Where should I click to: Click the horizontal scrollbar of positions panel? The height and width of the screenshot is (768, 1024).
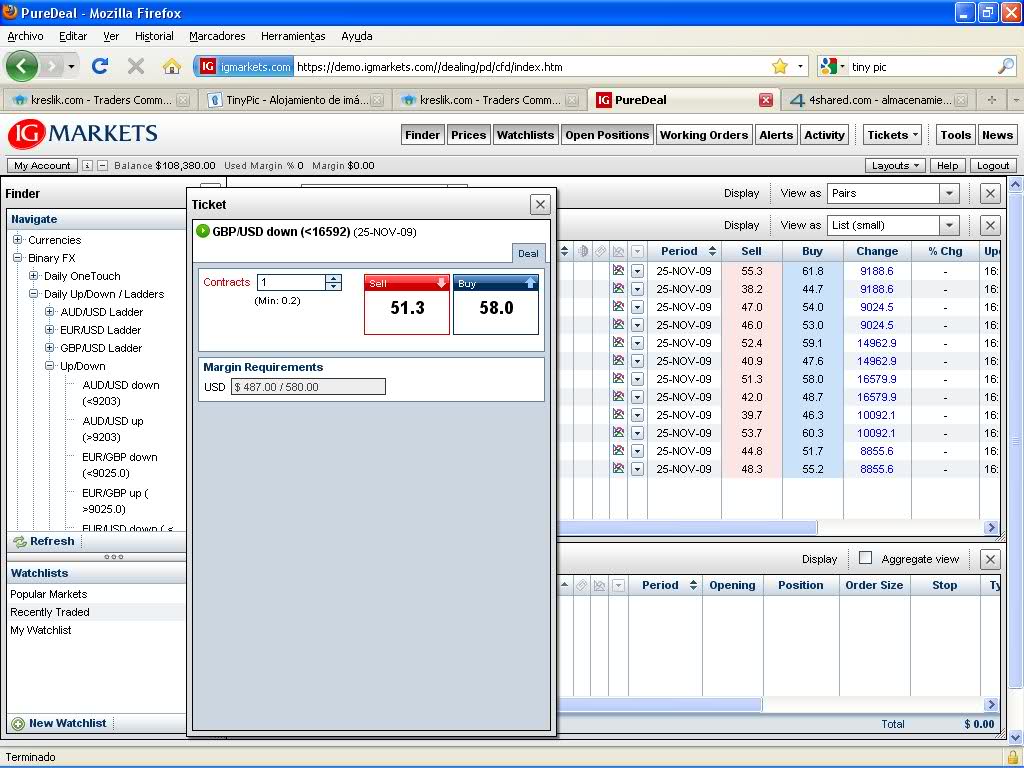pyautogui.click(x=660, y=705)
